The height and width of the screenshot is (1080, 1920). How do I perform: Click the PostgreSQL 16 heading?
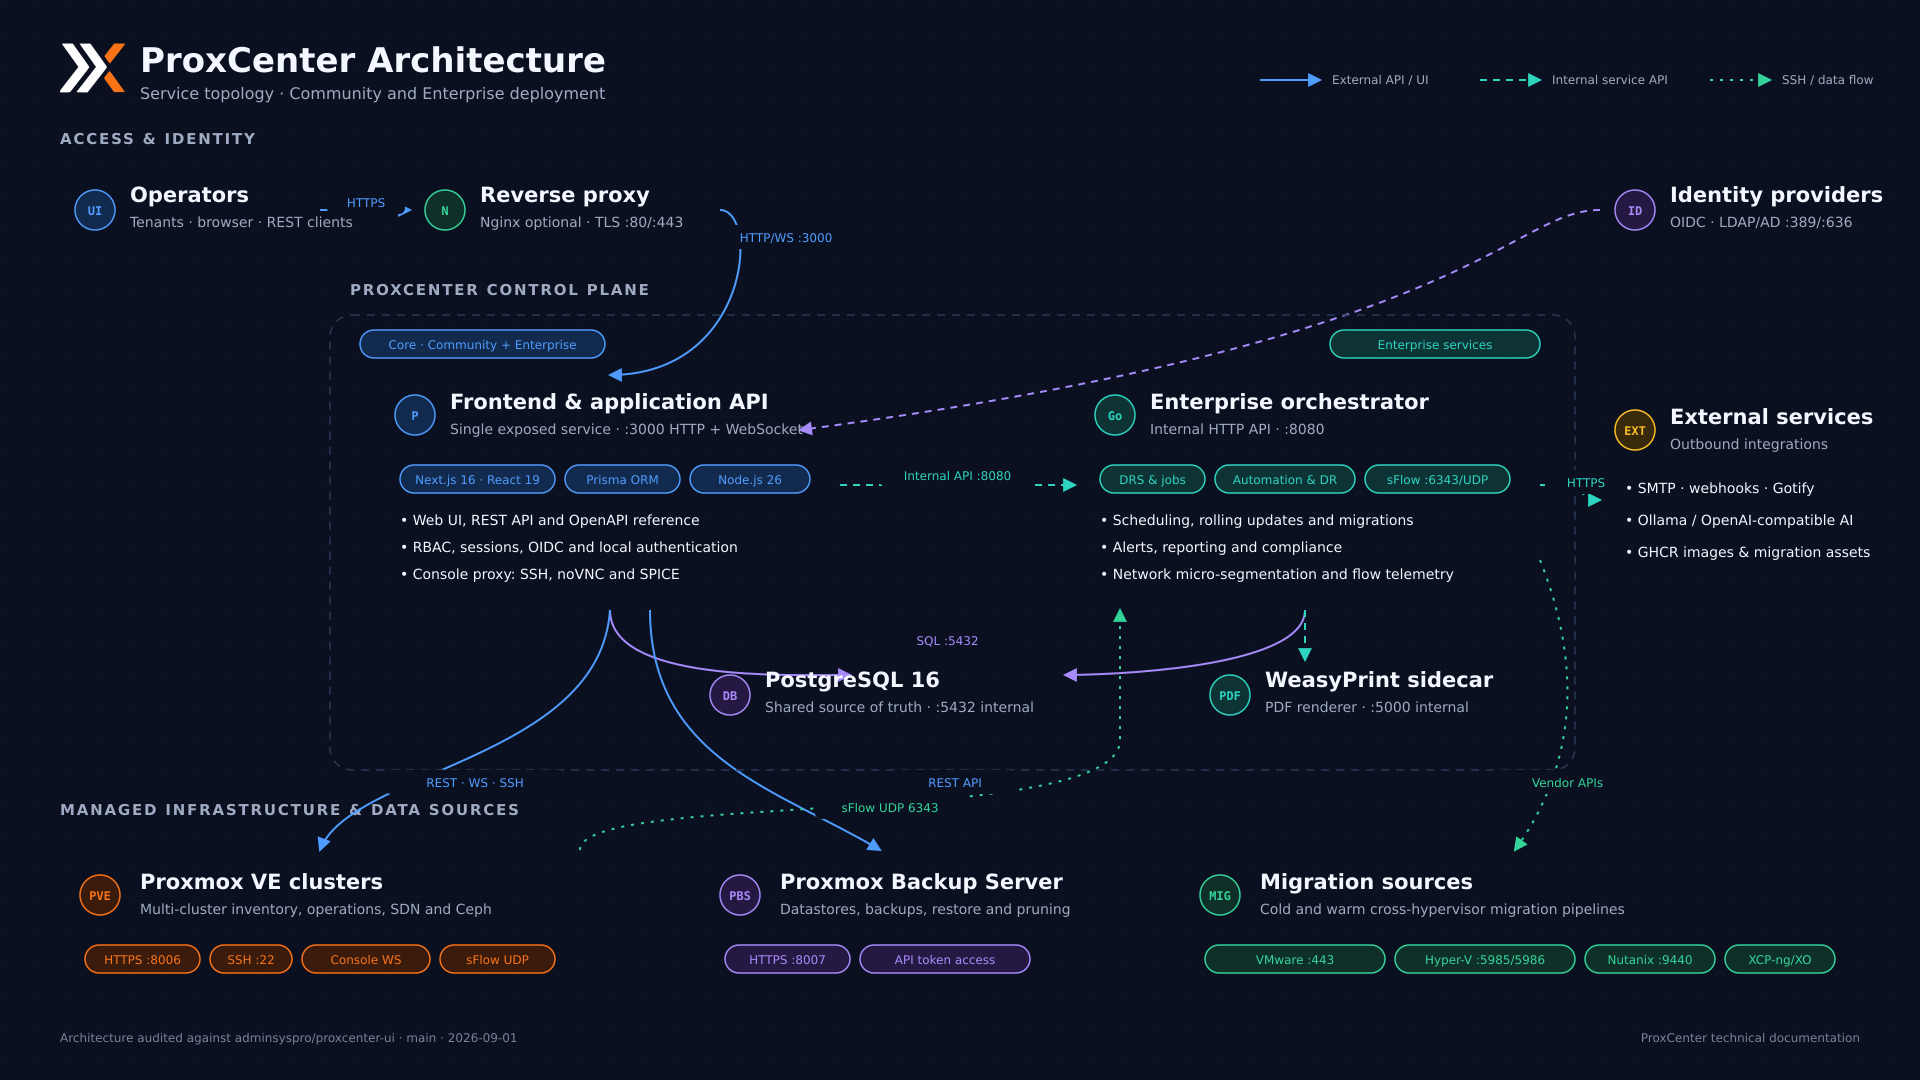[852, 680]
